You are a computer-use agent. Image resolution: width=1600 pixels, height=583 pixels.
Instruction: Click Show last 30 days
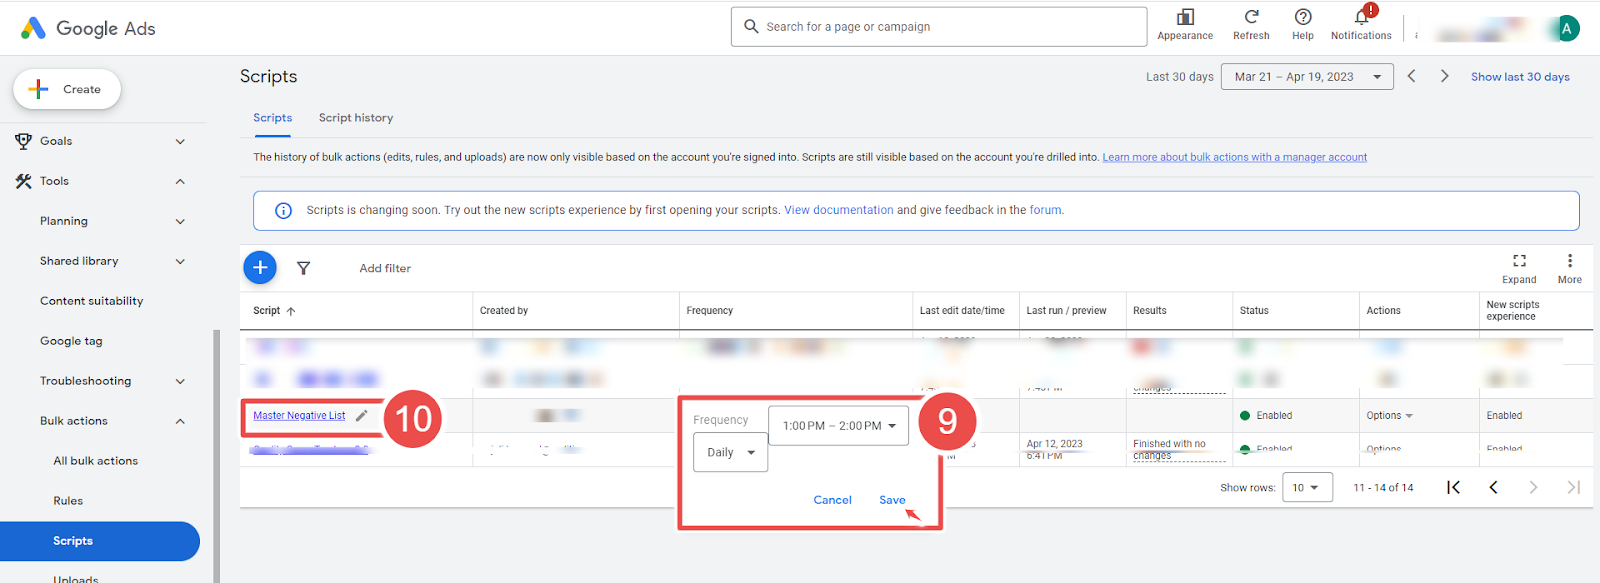pyautogui.click(x=1520, y=77)
